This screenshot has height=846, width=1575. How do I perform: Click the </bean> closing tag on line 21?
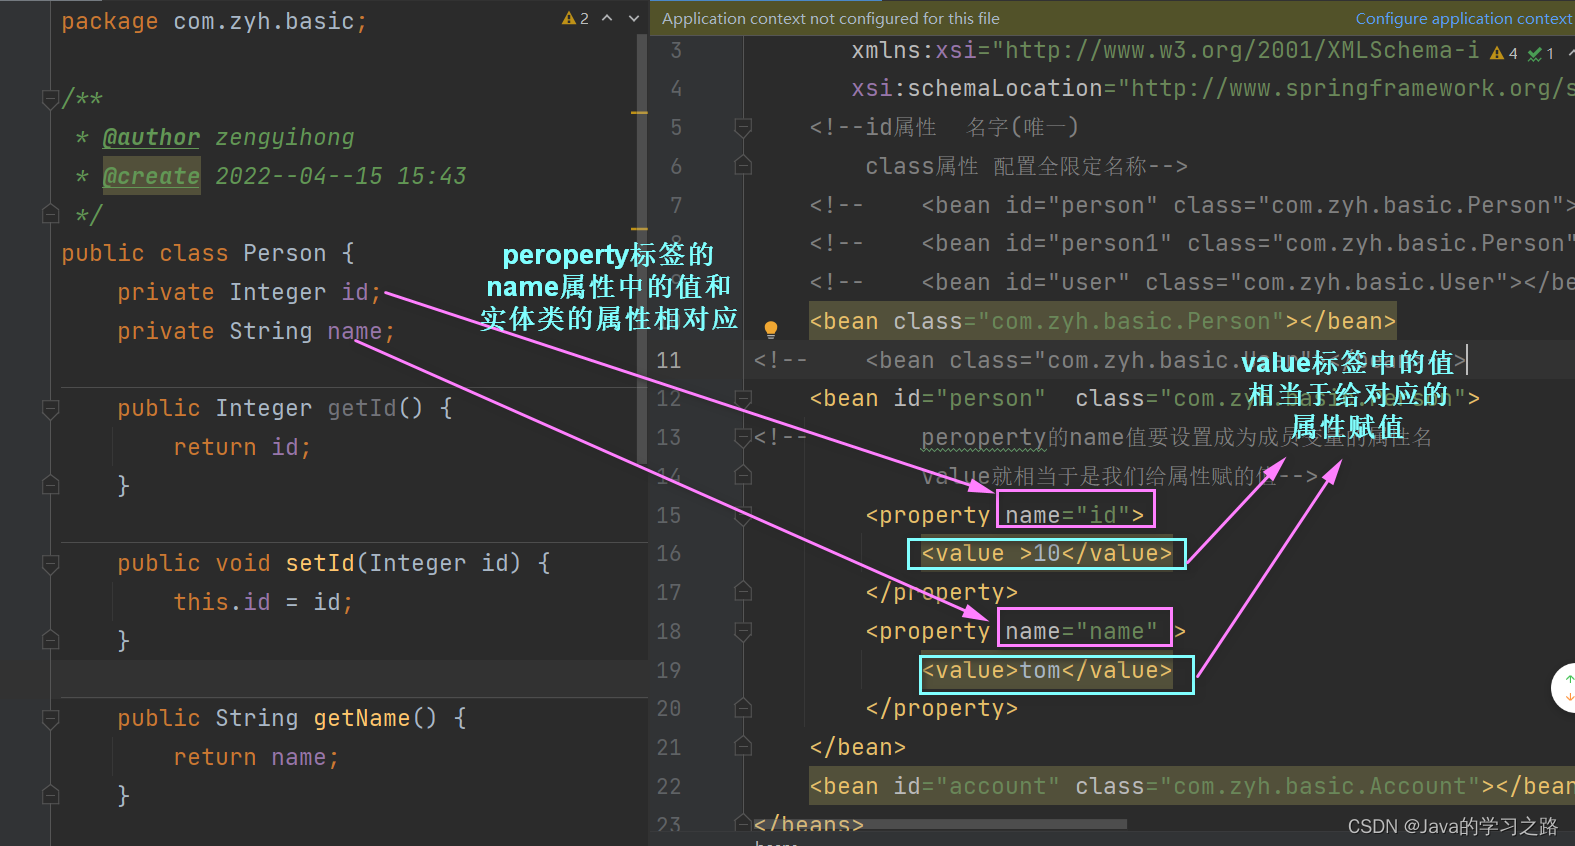(858, 747)
